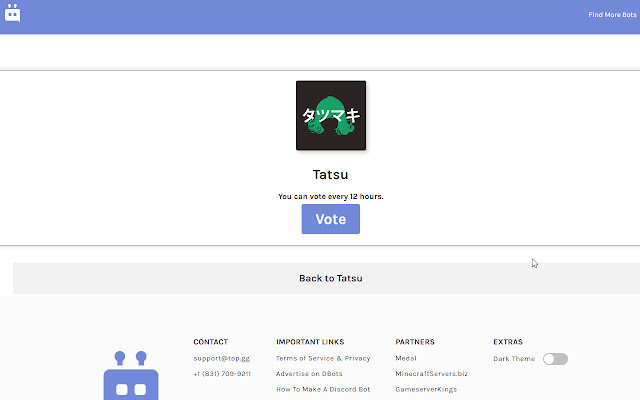The height and width of the screenshot is (400, 640).
Task: Open Find More Bots link
Action: [x=612, y=15]
